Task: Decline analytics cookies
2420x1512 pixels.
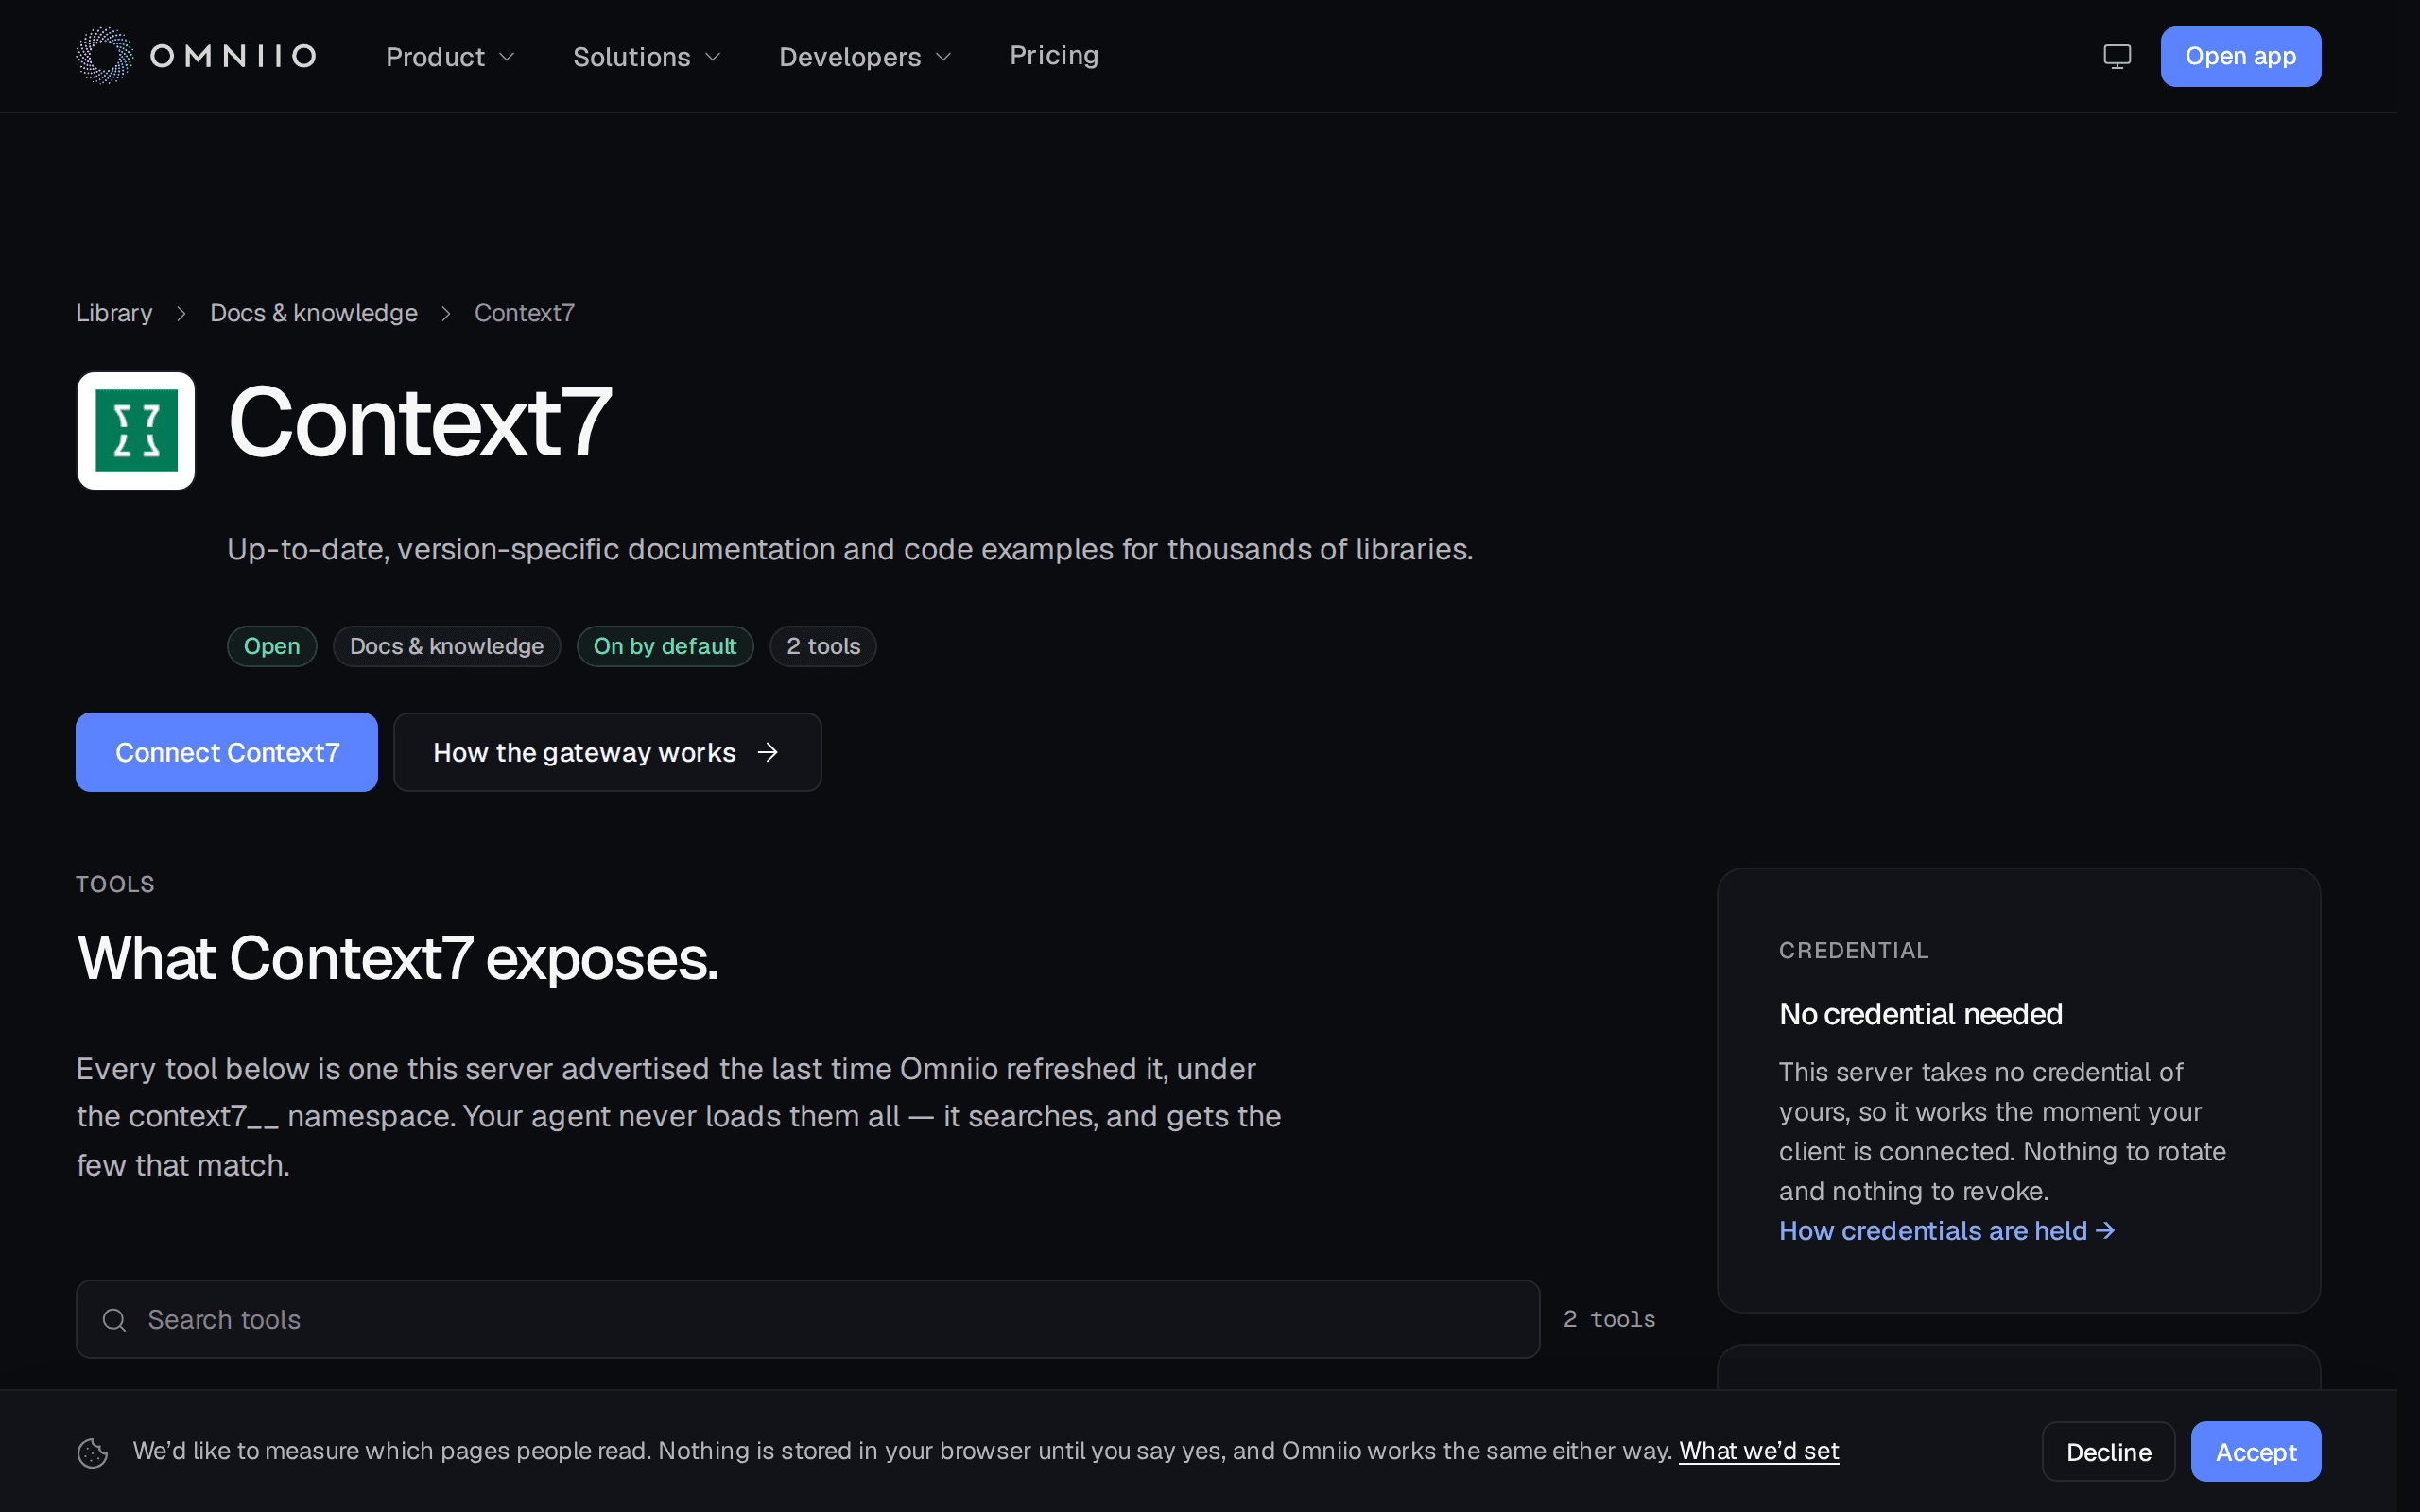Action: pos(2108,1452)
